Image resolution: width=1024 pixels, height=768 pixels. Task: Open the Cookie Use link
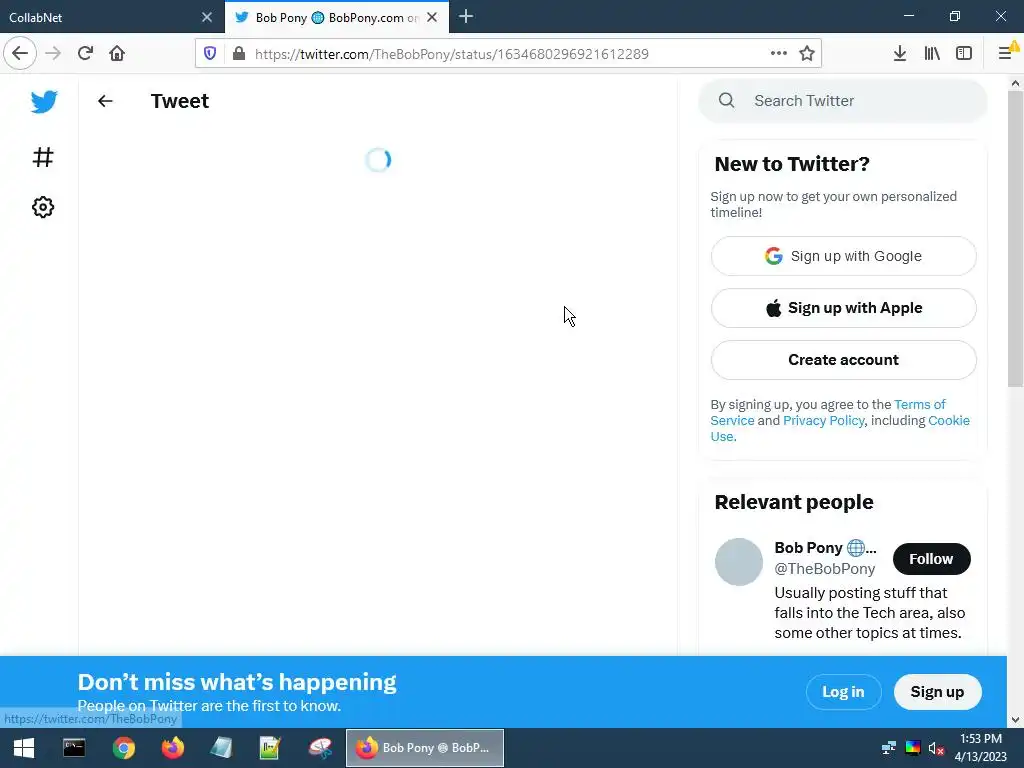point(949,421)
